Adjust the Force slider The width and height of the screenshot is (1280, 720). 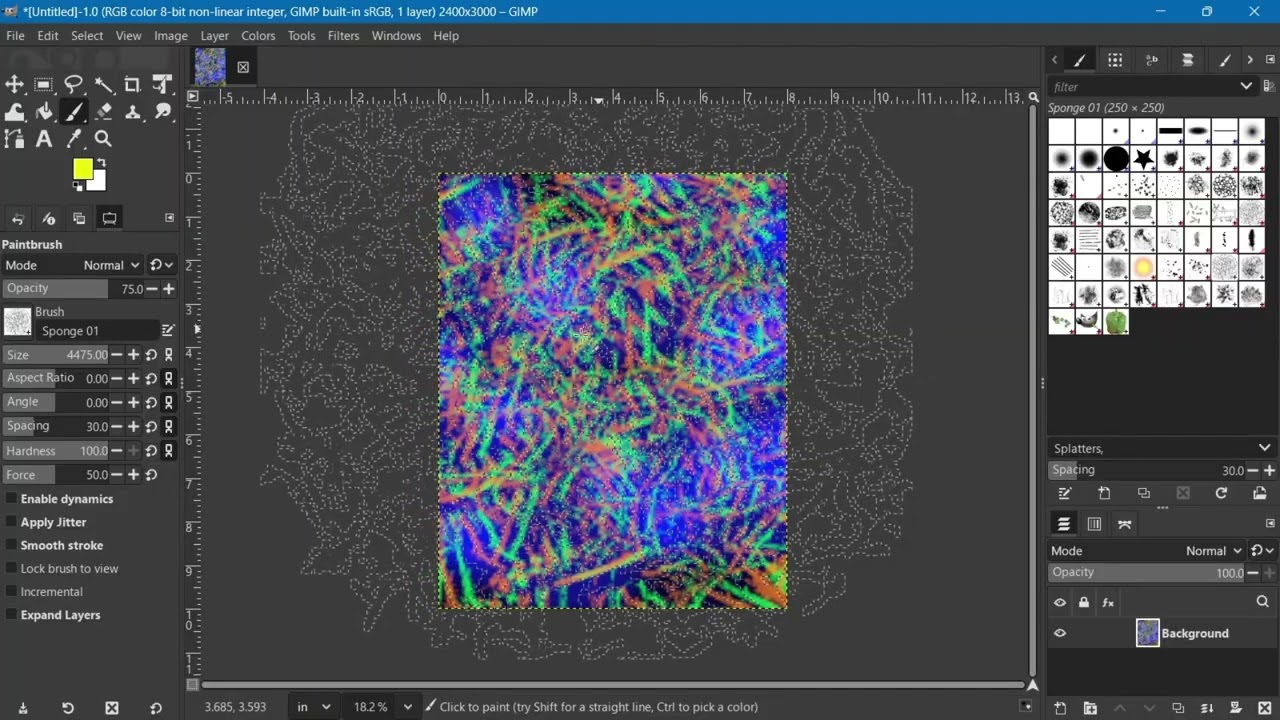click(x=56, y=475)
